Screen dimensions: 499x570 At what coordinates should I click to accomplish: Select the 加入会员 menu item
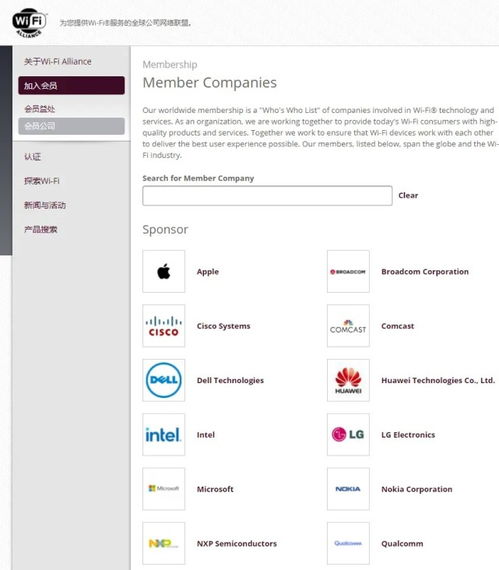pos(72,85)
